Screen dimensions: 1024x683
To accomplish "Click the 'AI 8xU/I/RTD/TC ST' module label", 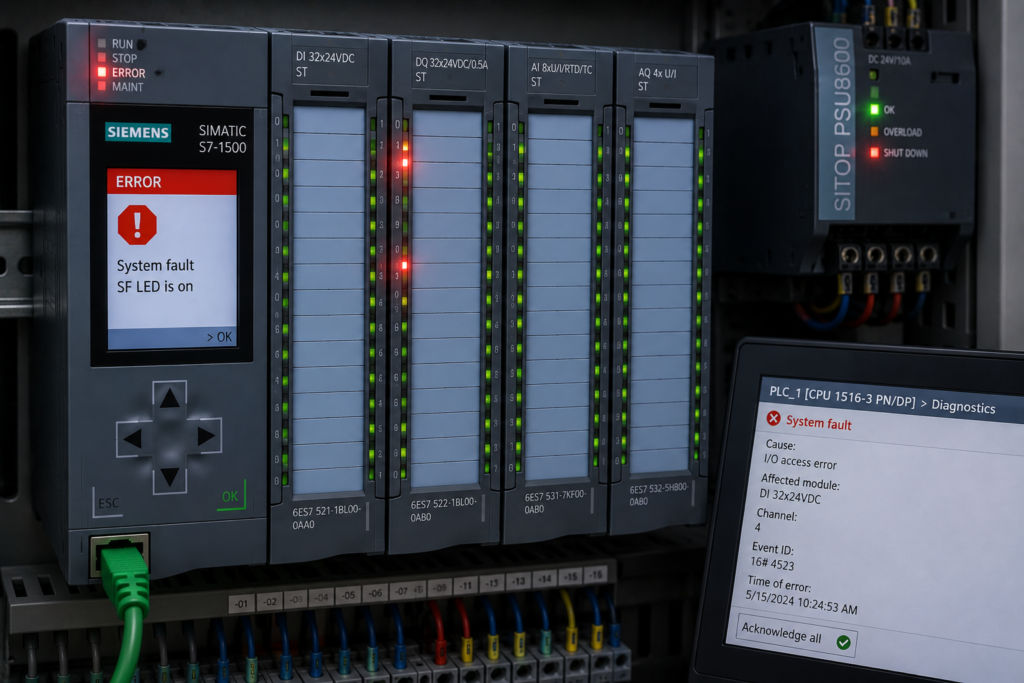I will click(561, 75).
